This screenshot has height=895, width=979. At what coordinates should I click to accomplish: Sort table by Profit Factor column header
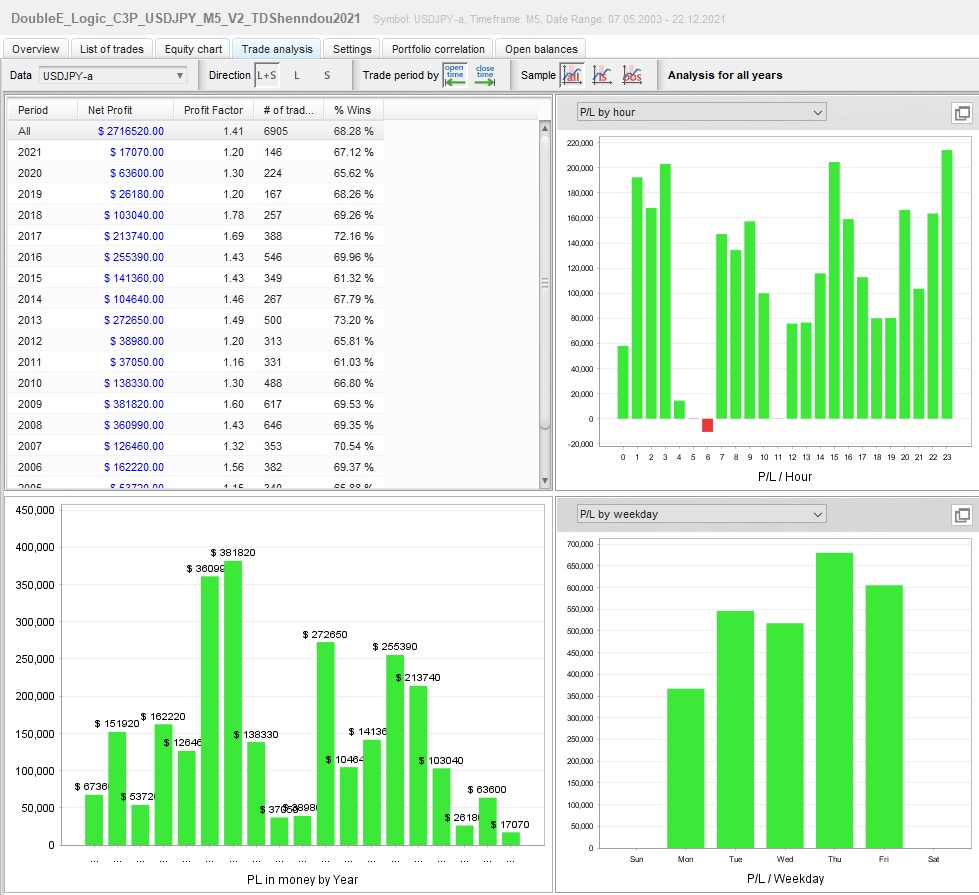pyautogui.click(x=214, y=110)
